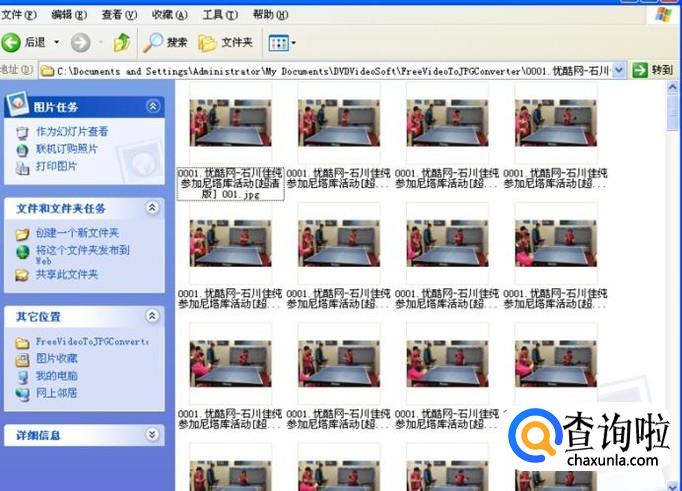Viewport: 682px width, 491px height.
Task: Click the new folder icon beside 创建一个新文件夹
Action: [22, 234]
